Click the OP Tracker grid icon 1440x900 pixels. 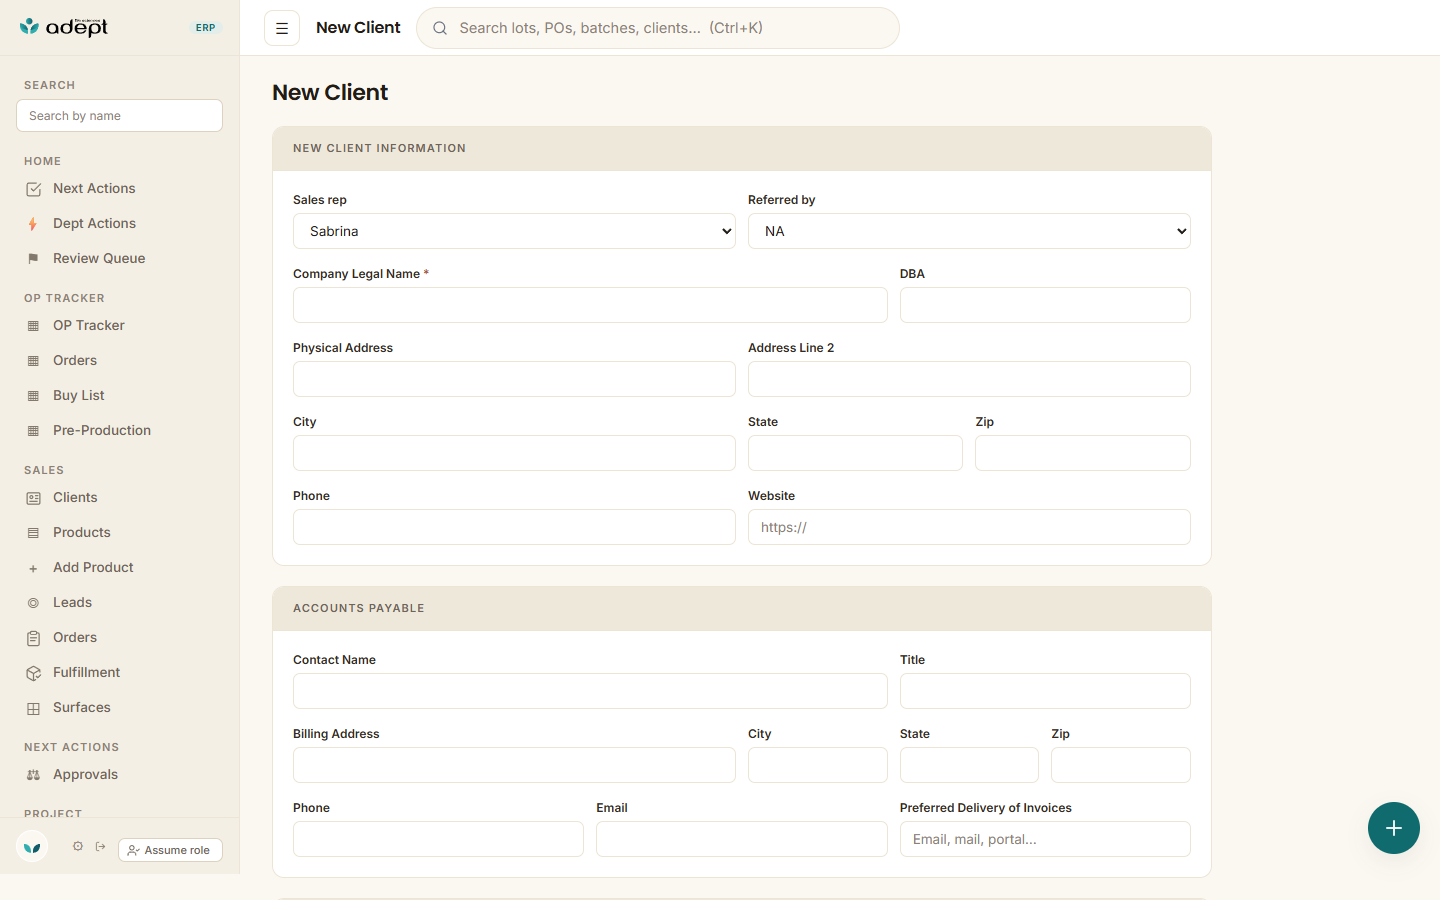tap(33, 326)
